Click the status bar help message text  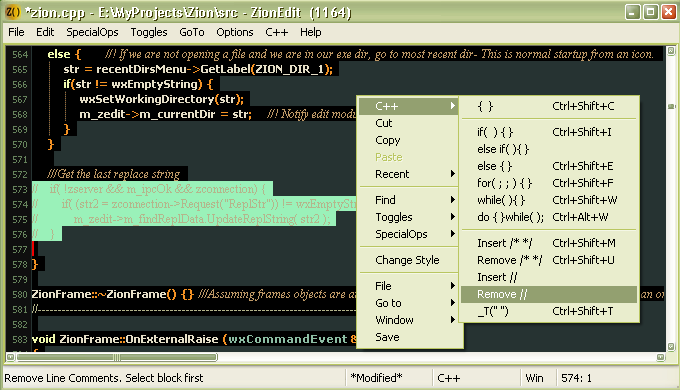[x=104, y=378]
